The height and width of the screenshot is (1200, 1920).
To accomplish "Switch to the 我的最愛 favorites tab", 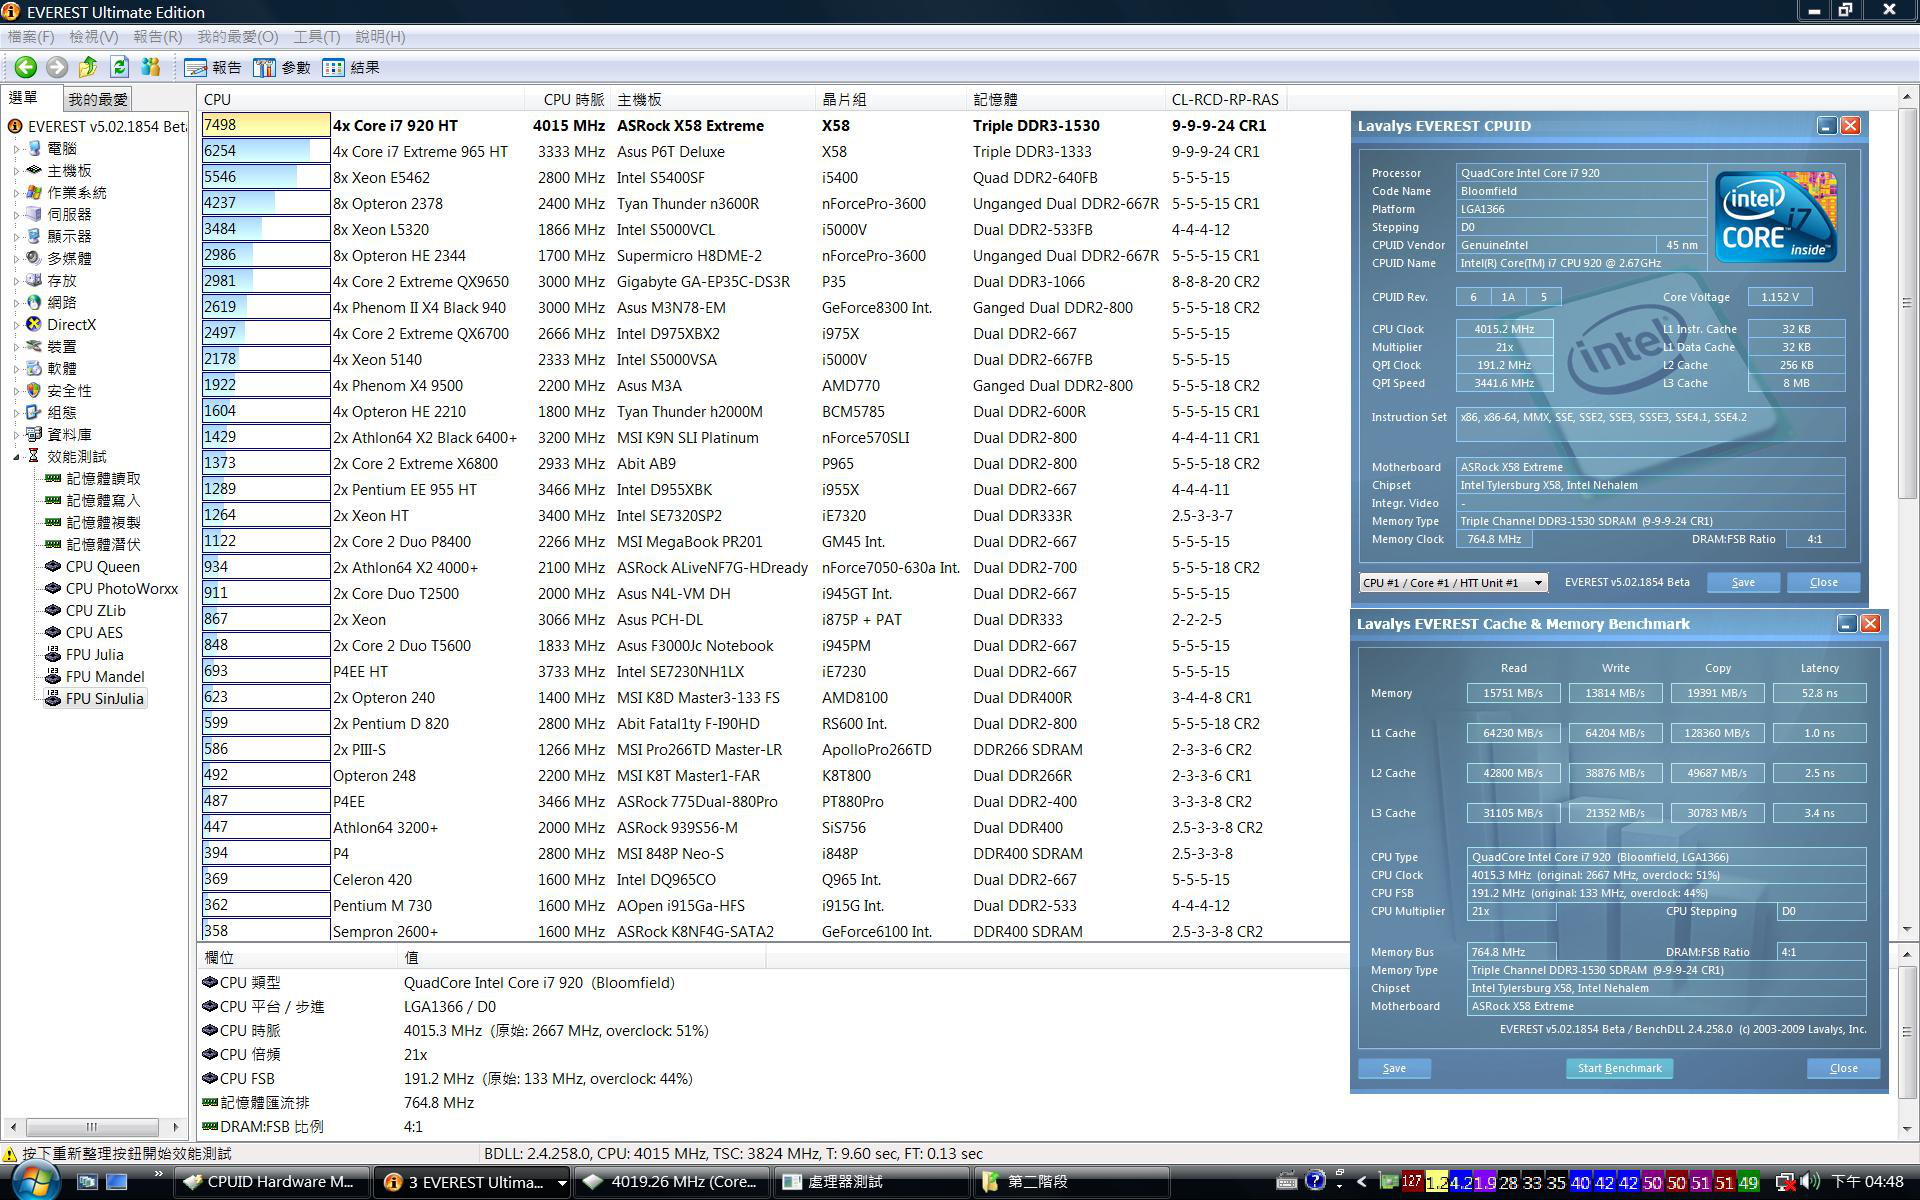I will pyautogui.click(x=98, y=99).
